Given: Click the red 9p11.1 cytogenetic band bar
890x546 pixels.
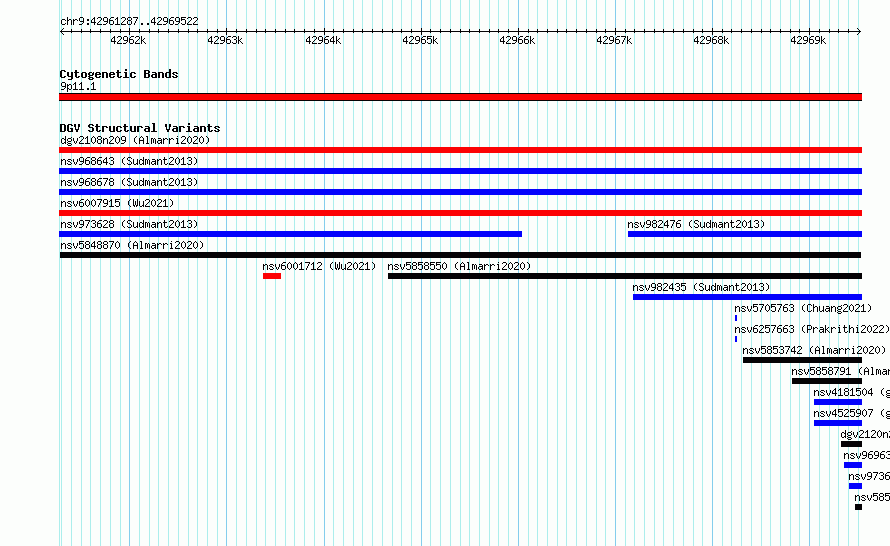Looking at the screenshot, I should pyautogui.click(x=460, y=97).
